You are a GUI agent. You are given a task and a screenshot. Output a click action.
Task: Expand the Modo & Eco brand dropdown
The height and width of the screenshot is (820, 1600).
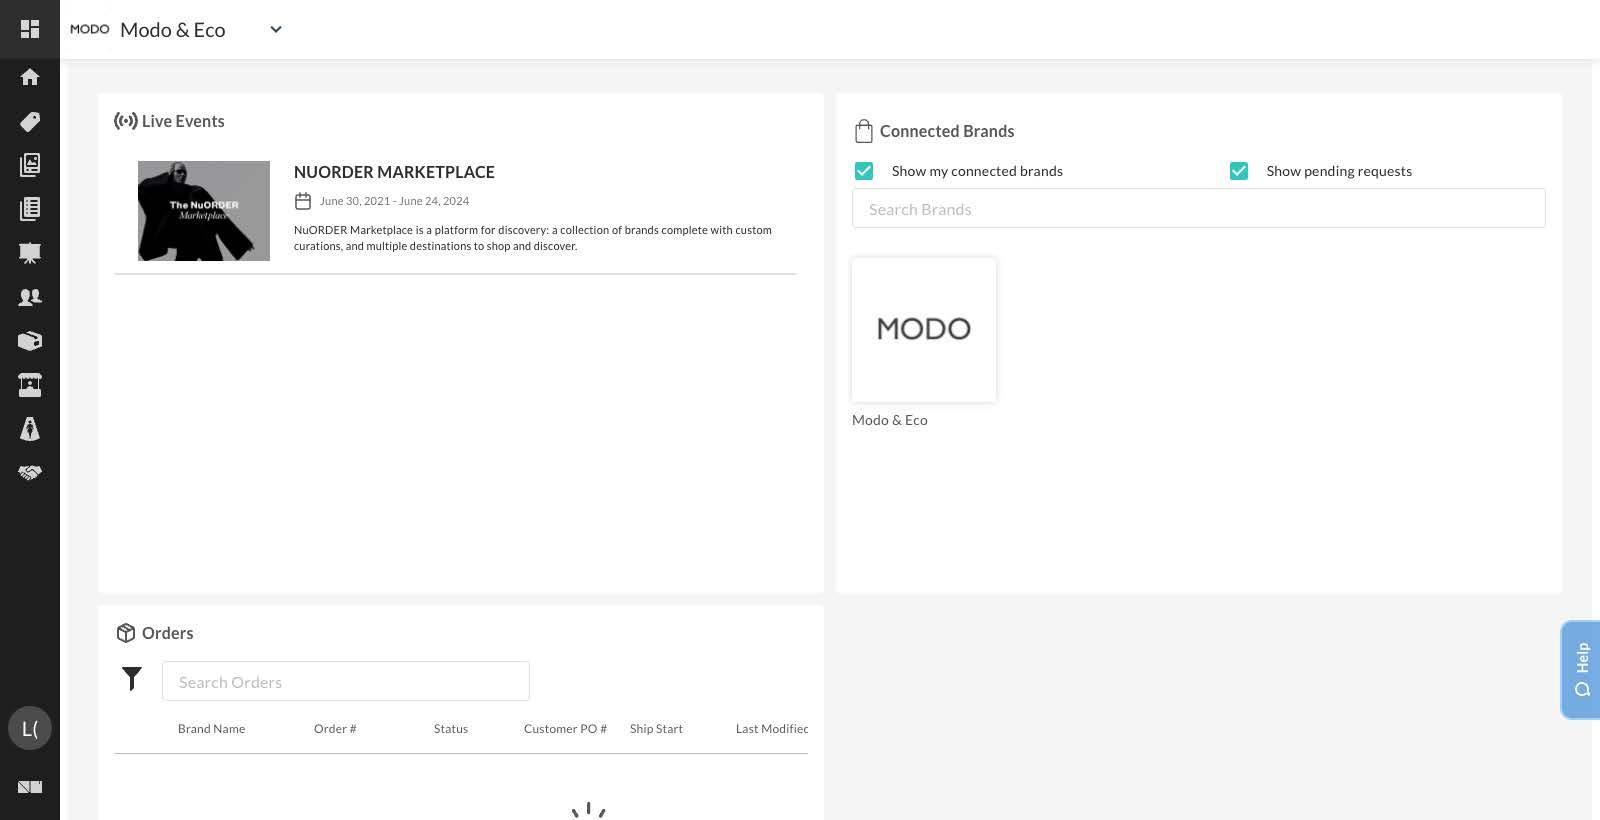pyautogui.click(x=276, y=29)
